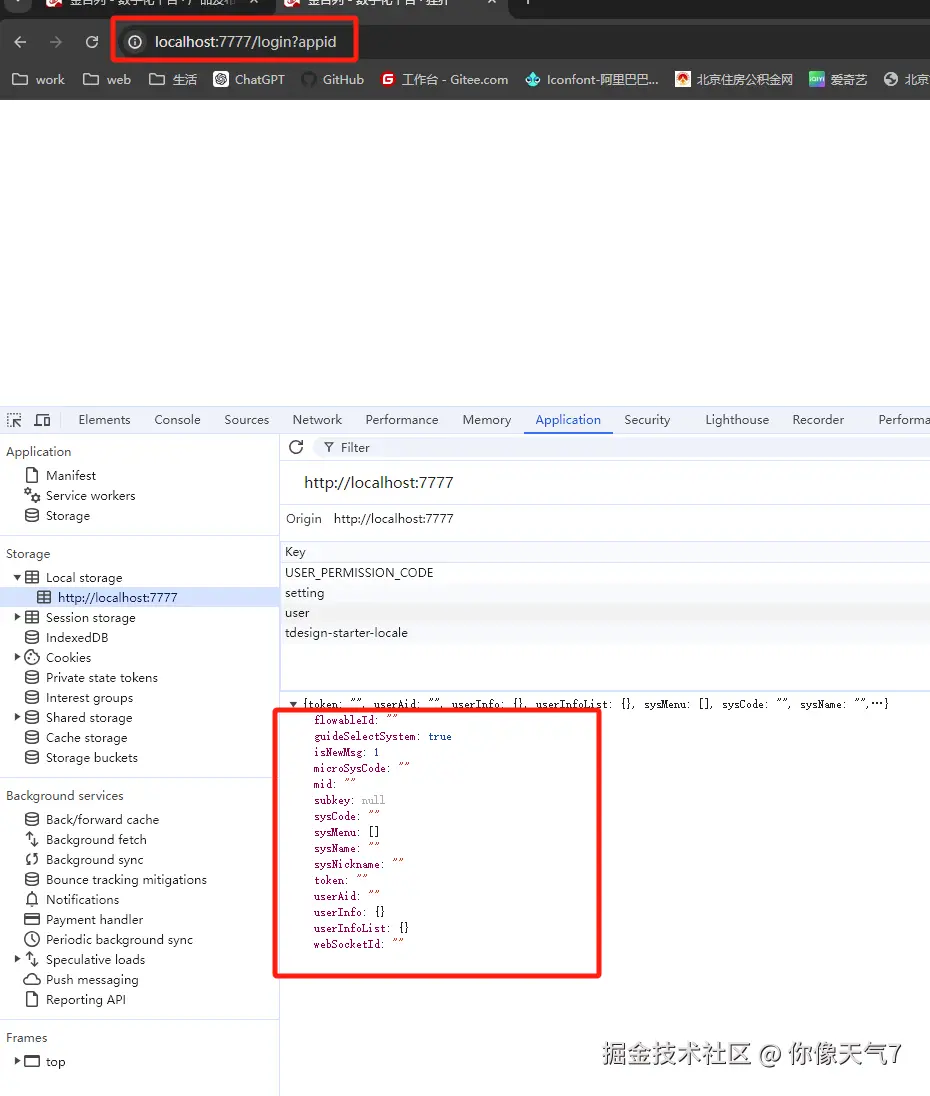Toggle the device toolbar icon
The width and height of the screenshot is (930, 1096).
[x=43, y=420]
